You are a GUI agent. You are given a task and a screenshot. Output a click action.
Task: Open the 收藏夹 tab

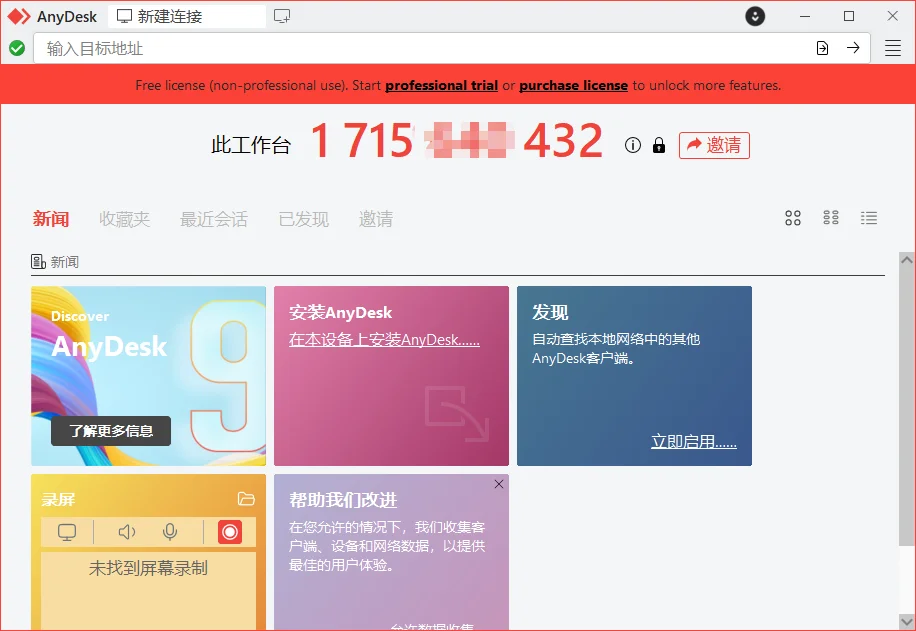tap(124, 219)
